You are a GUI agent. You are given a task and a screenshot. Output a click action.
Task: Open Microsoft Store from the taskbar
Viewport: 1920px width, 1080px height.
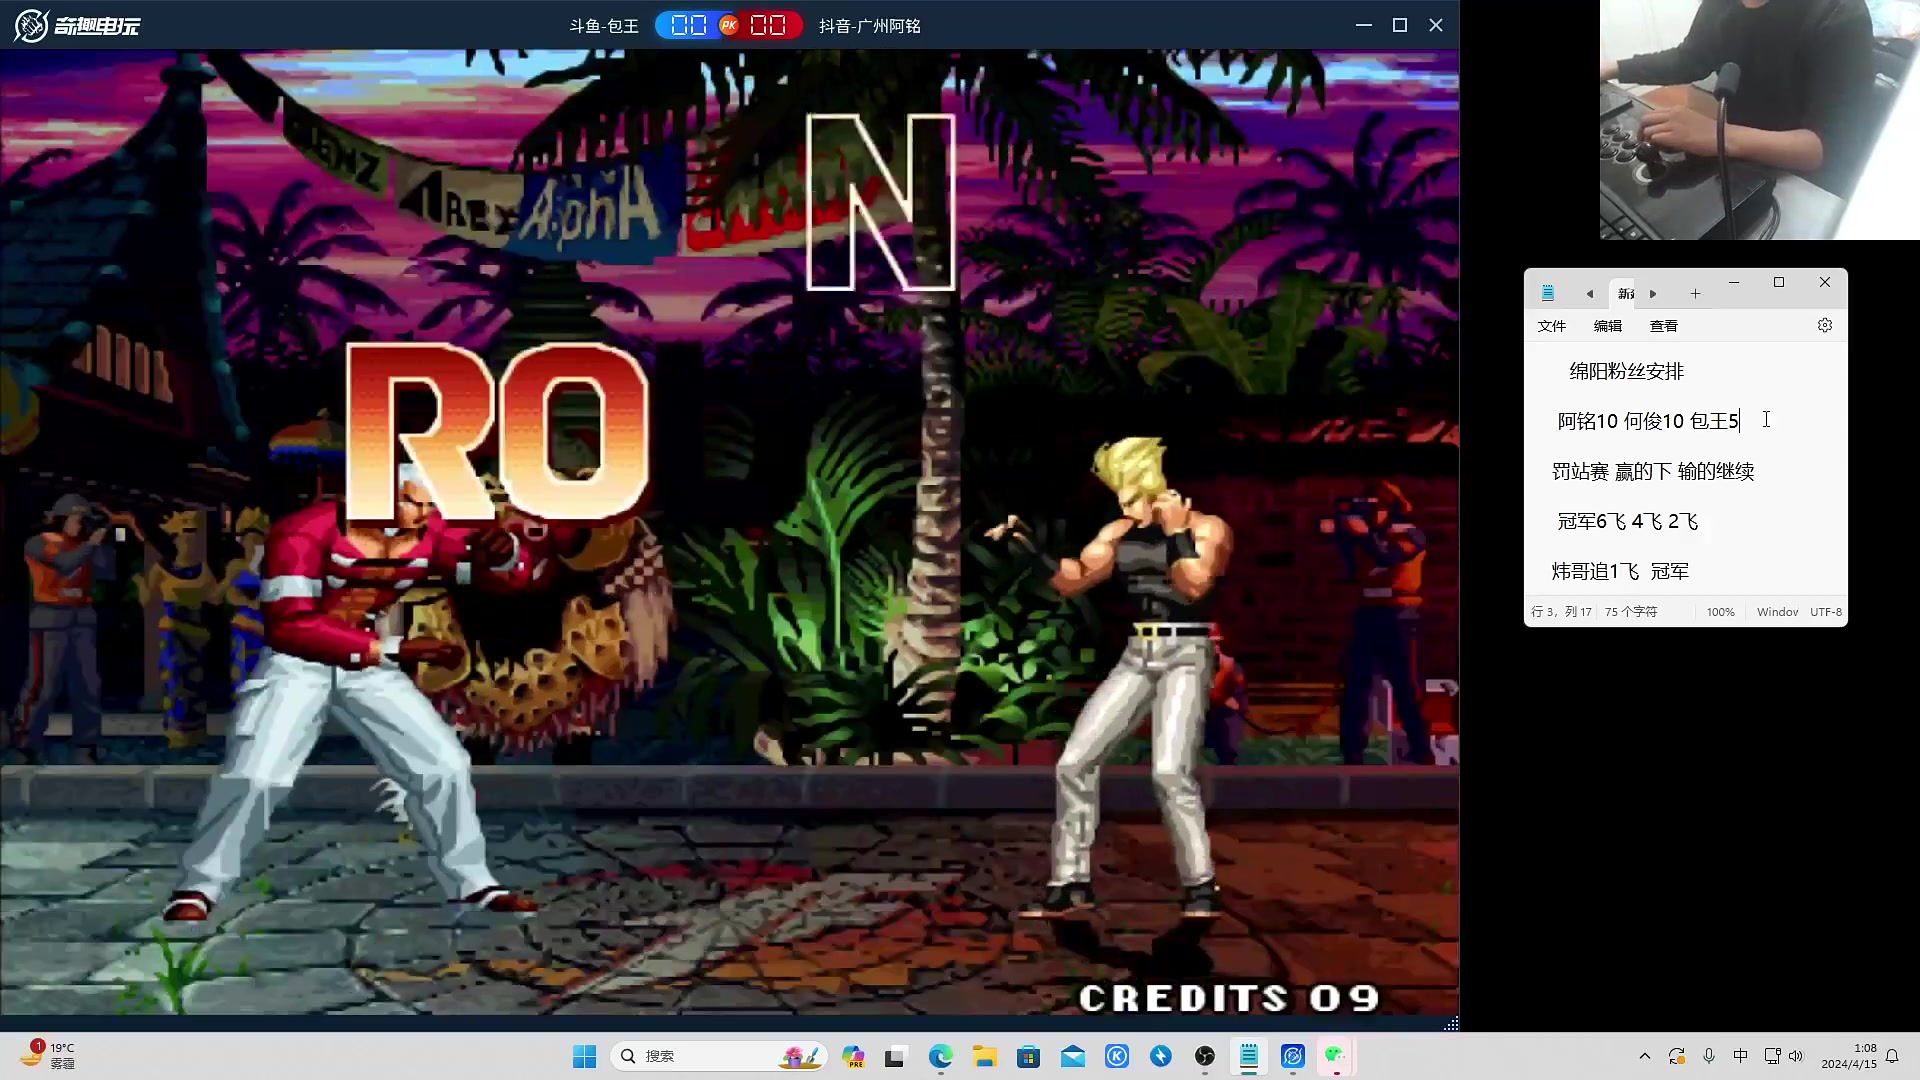[1028, 1056]
